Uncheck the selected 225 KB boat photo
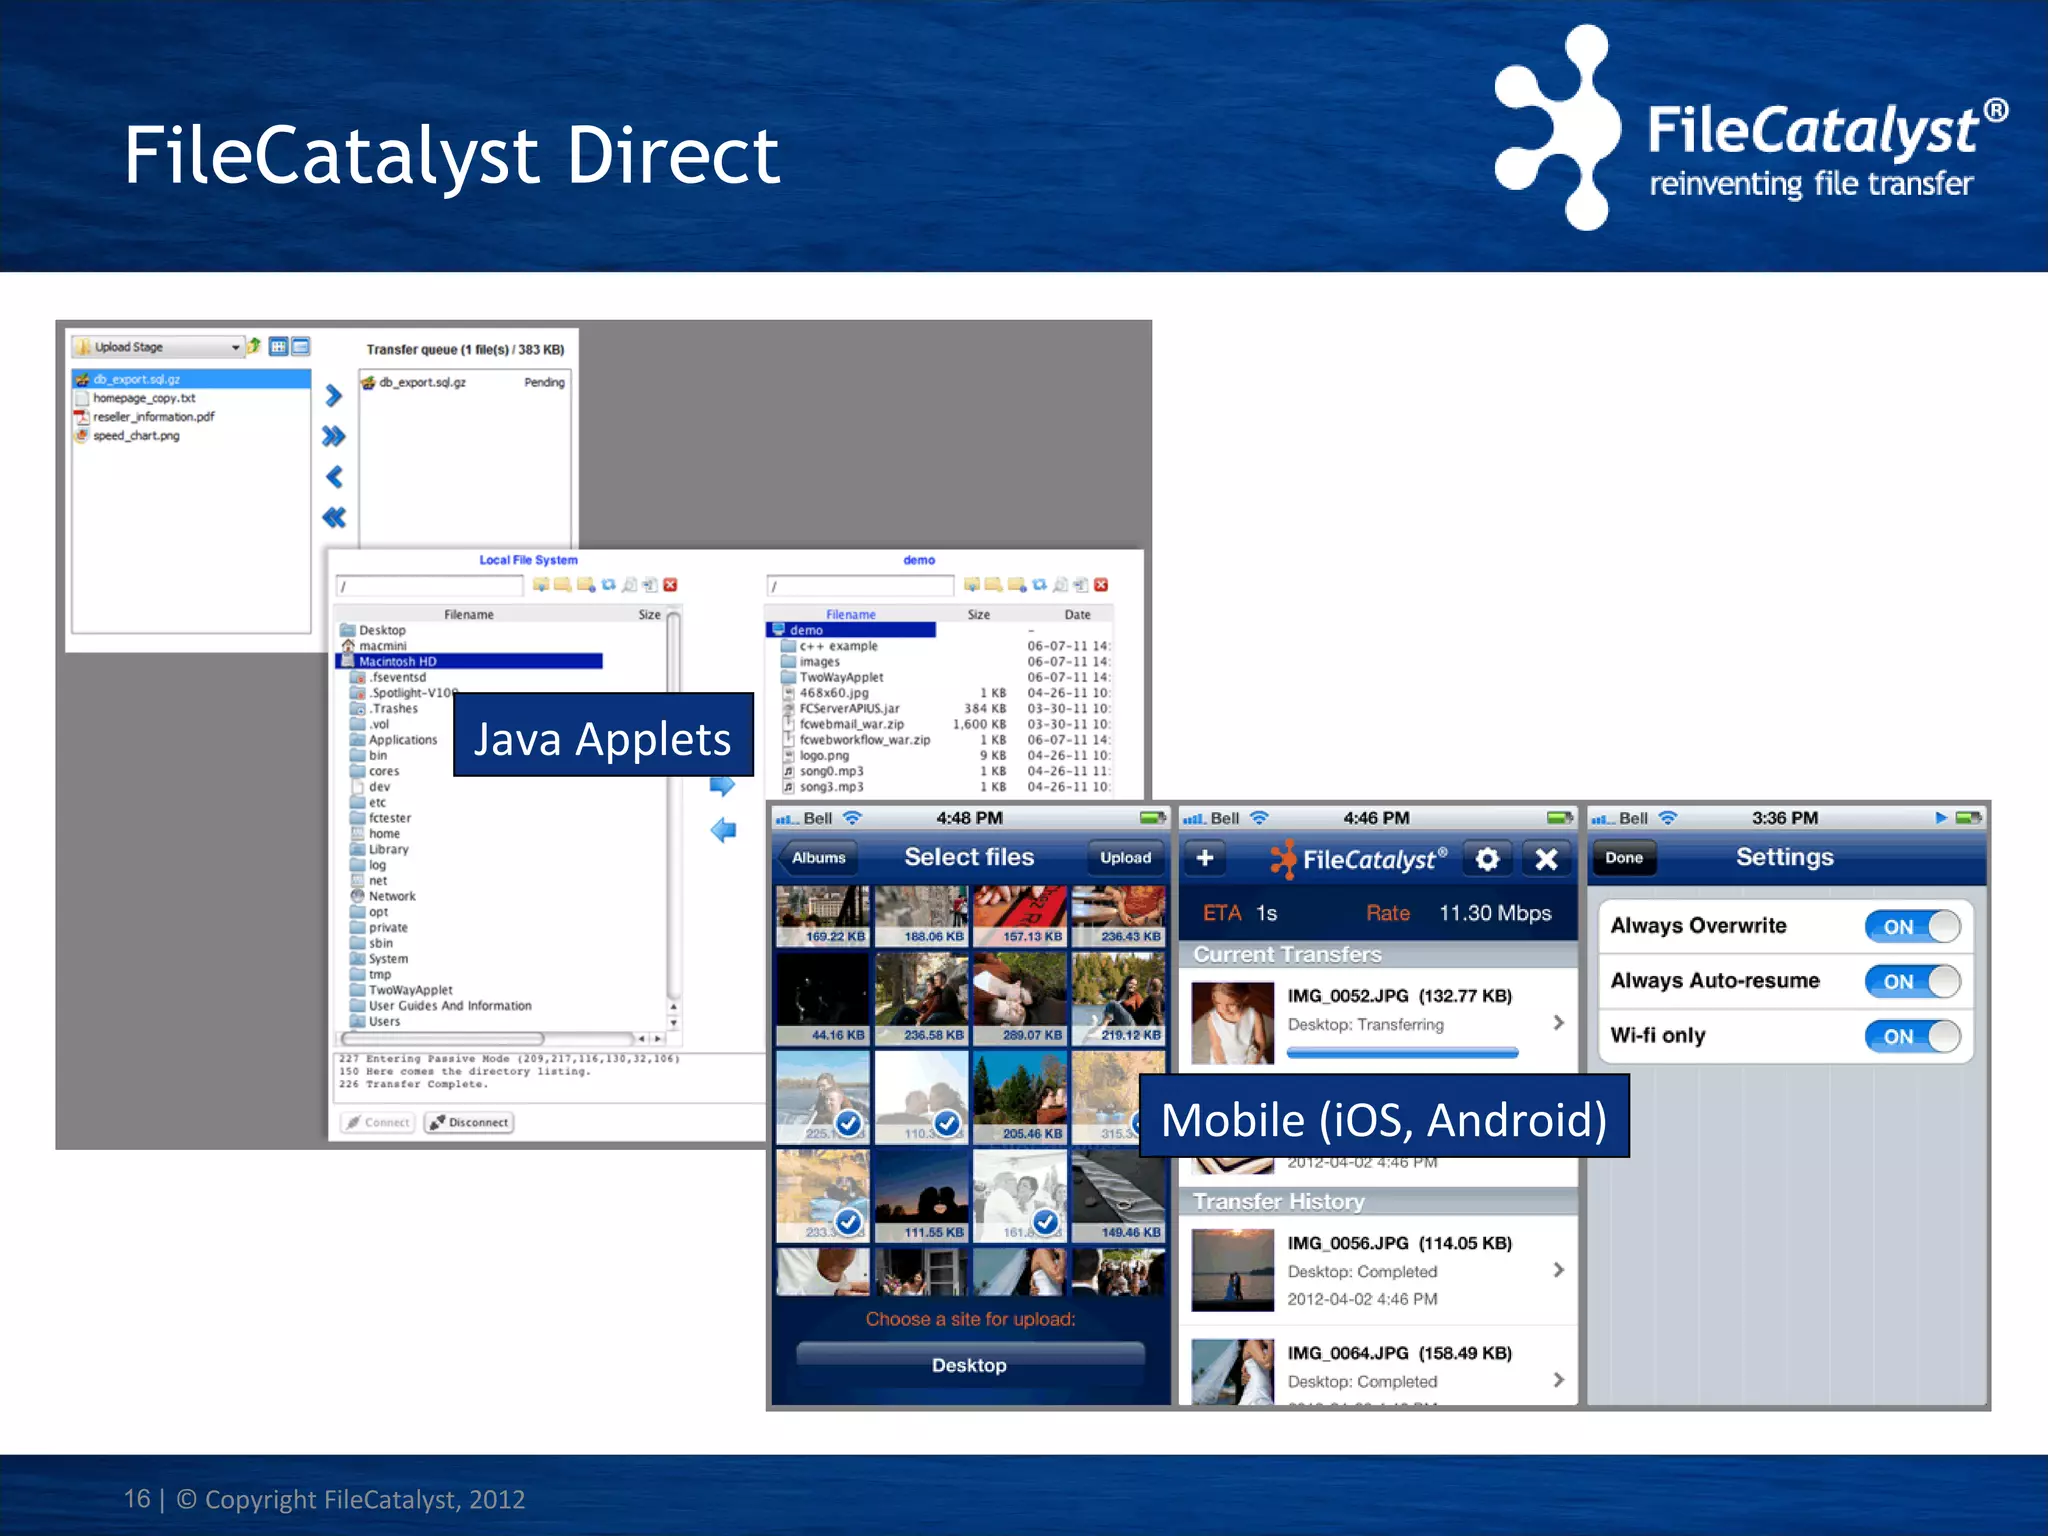Screen dimensions: 2048x1536 pyautogui.click(x=822, y=1098)
